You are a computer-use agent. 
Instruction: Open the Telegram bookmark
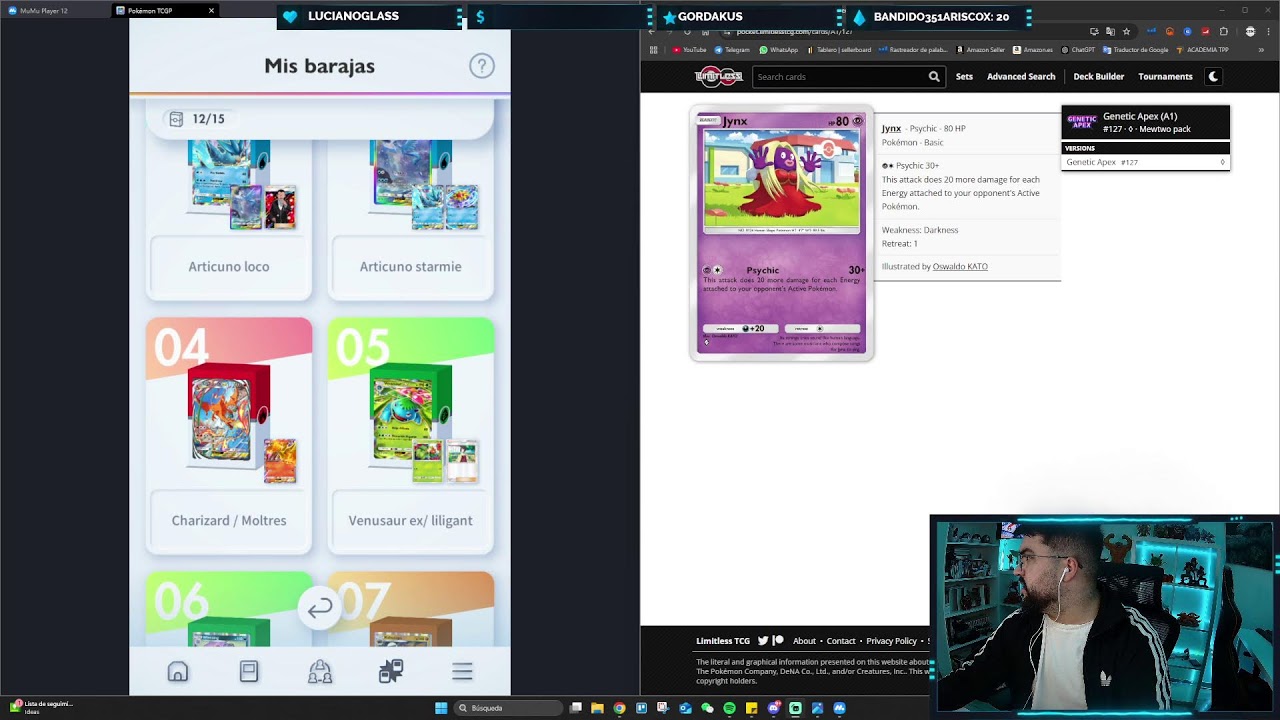tap(732, 50)
